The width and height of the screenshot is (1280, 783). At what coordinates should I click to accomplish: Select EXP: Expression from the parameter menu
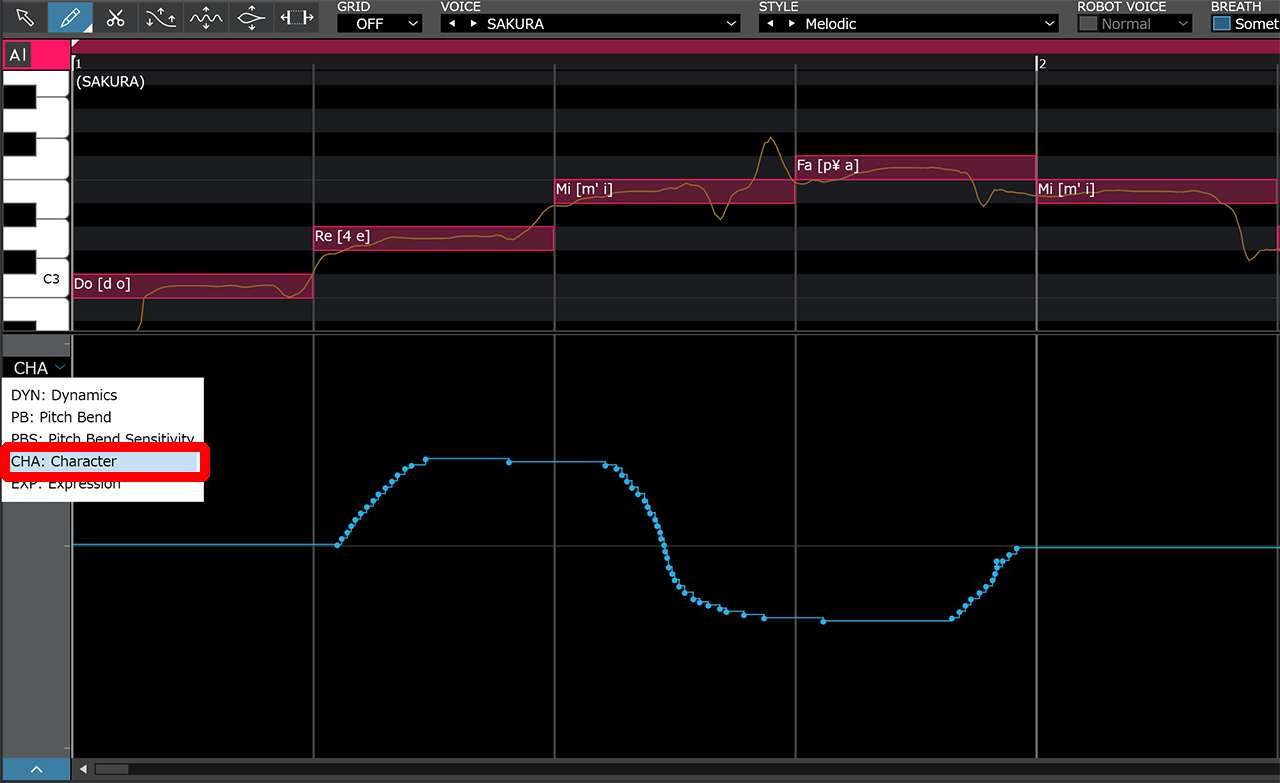tap(64, 483)
